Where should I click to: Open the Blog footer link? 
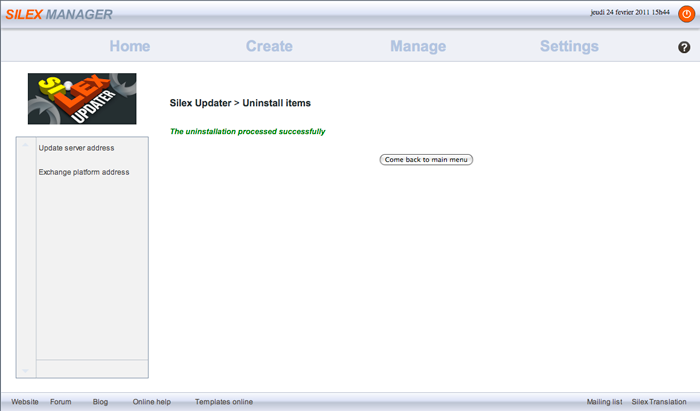click(100, 402)
